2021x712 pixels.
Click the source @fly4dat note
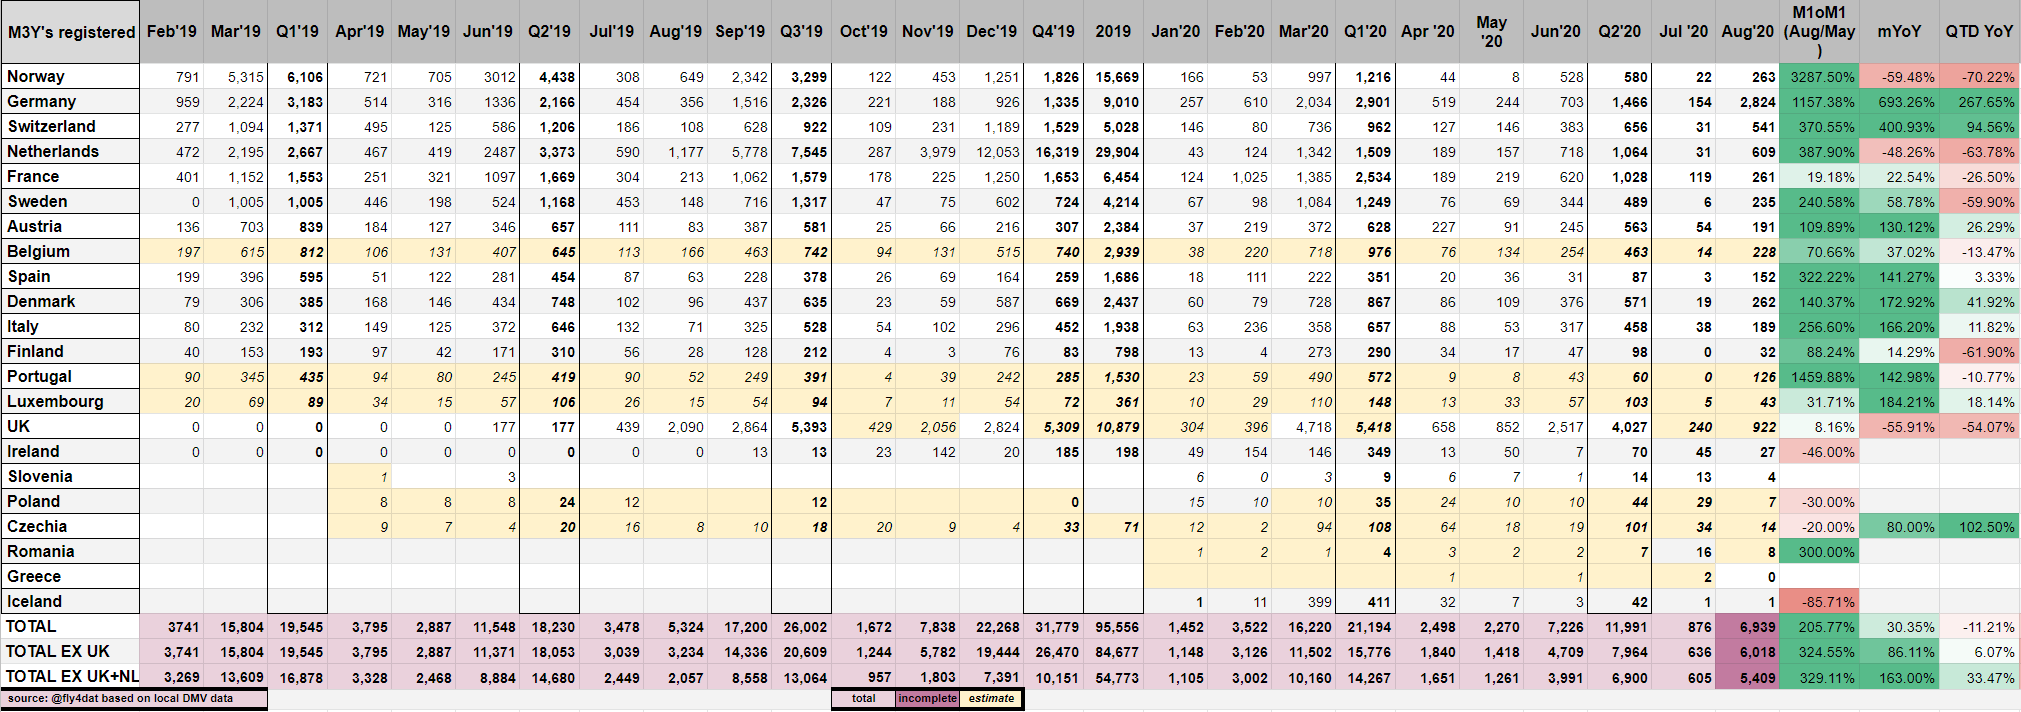pos(134,698)
